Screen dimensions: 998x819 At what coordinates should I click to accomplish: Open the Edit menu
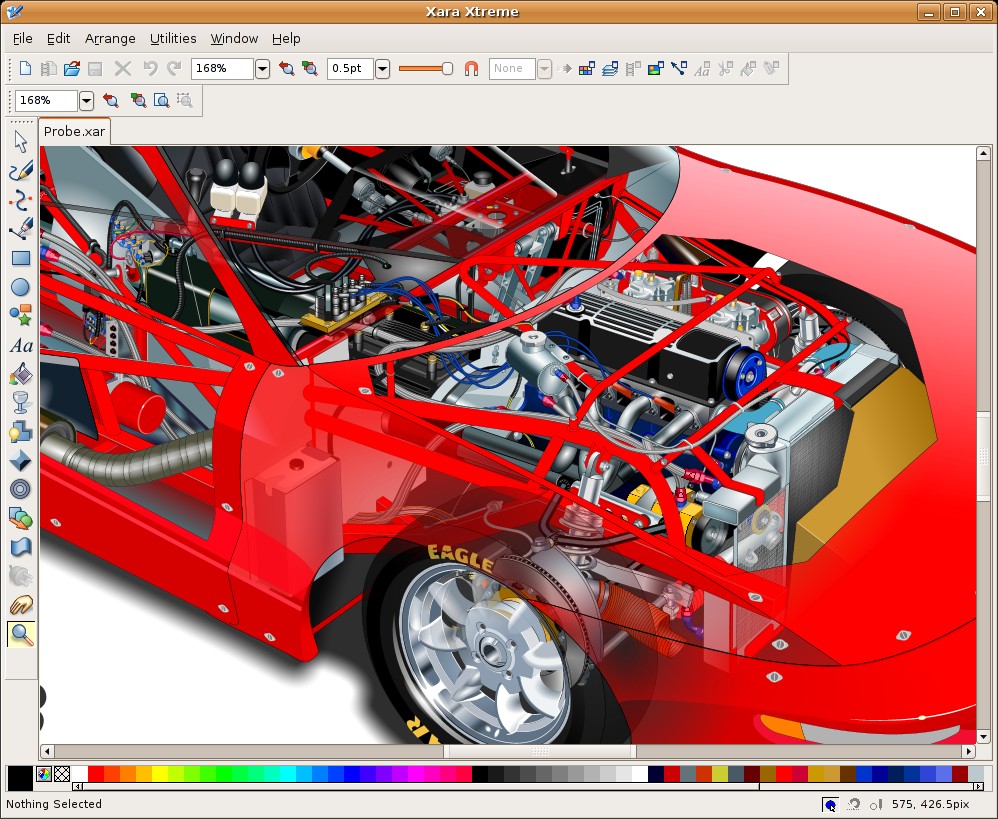coord(59,39)
